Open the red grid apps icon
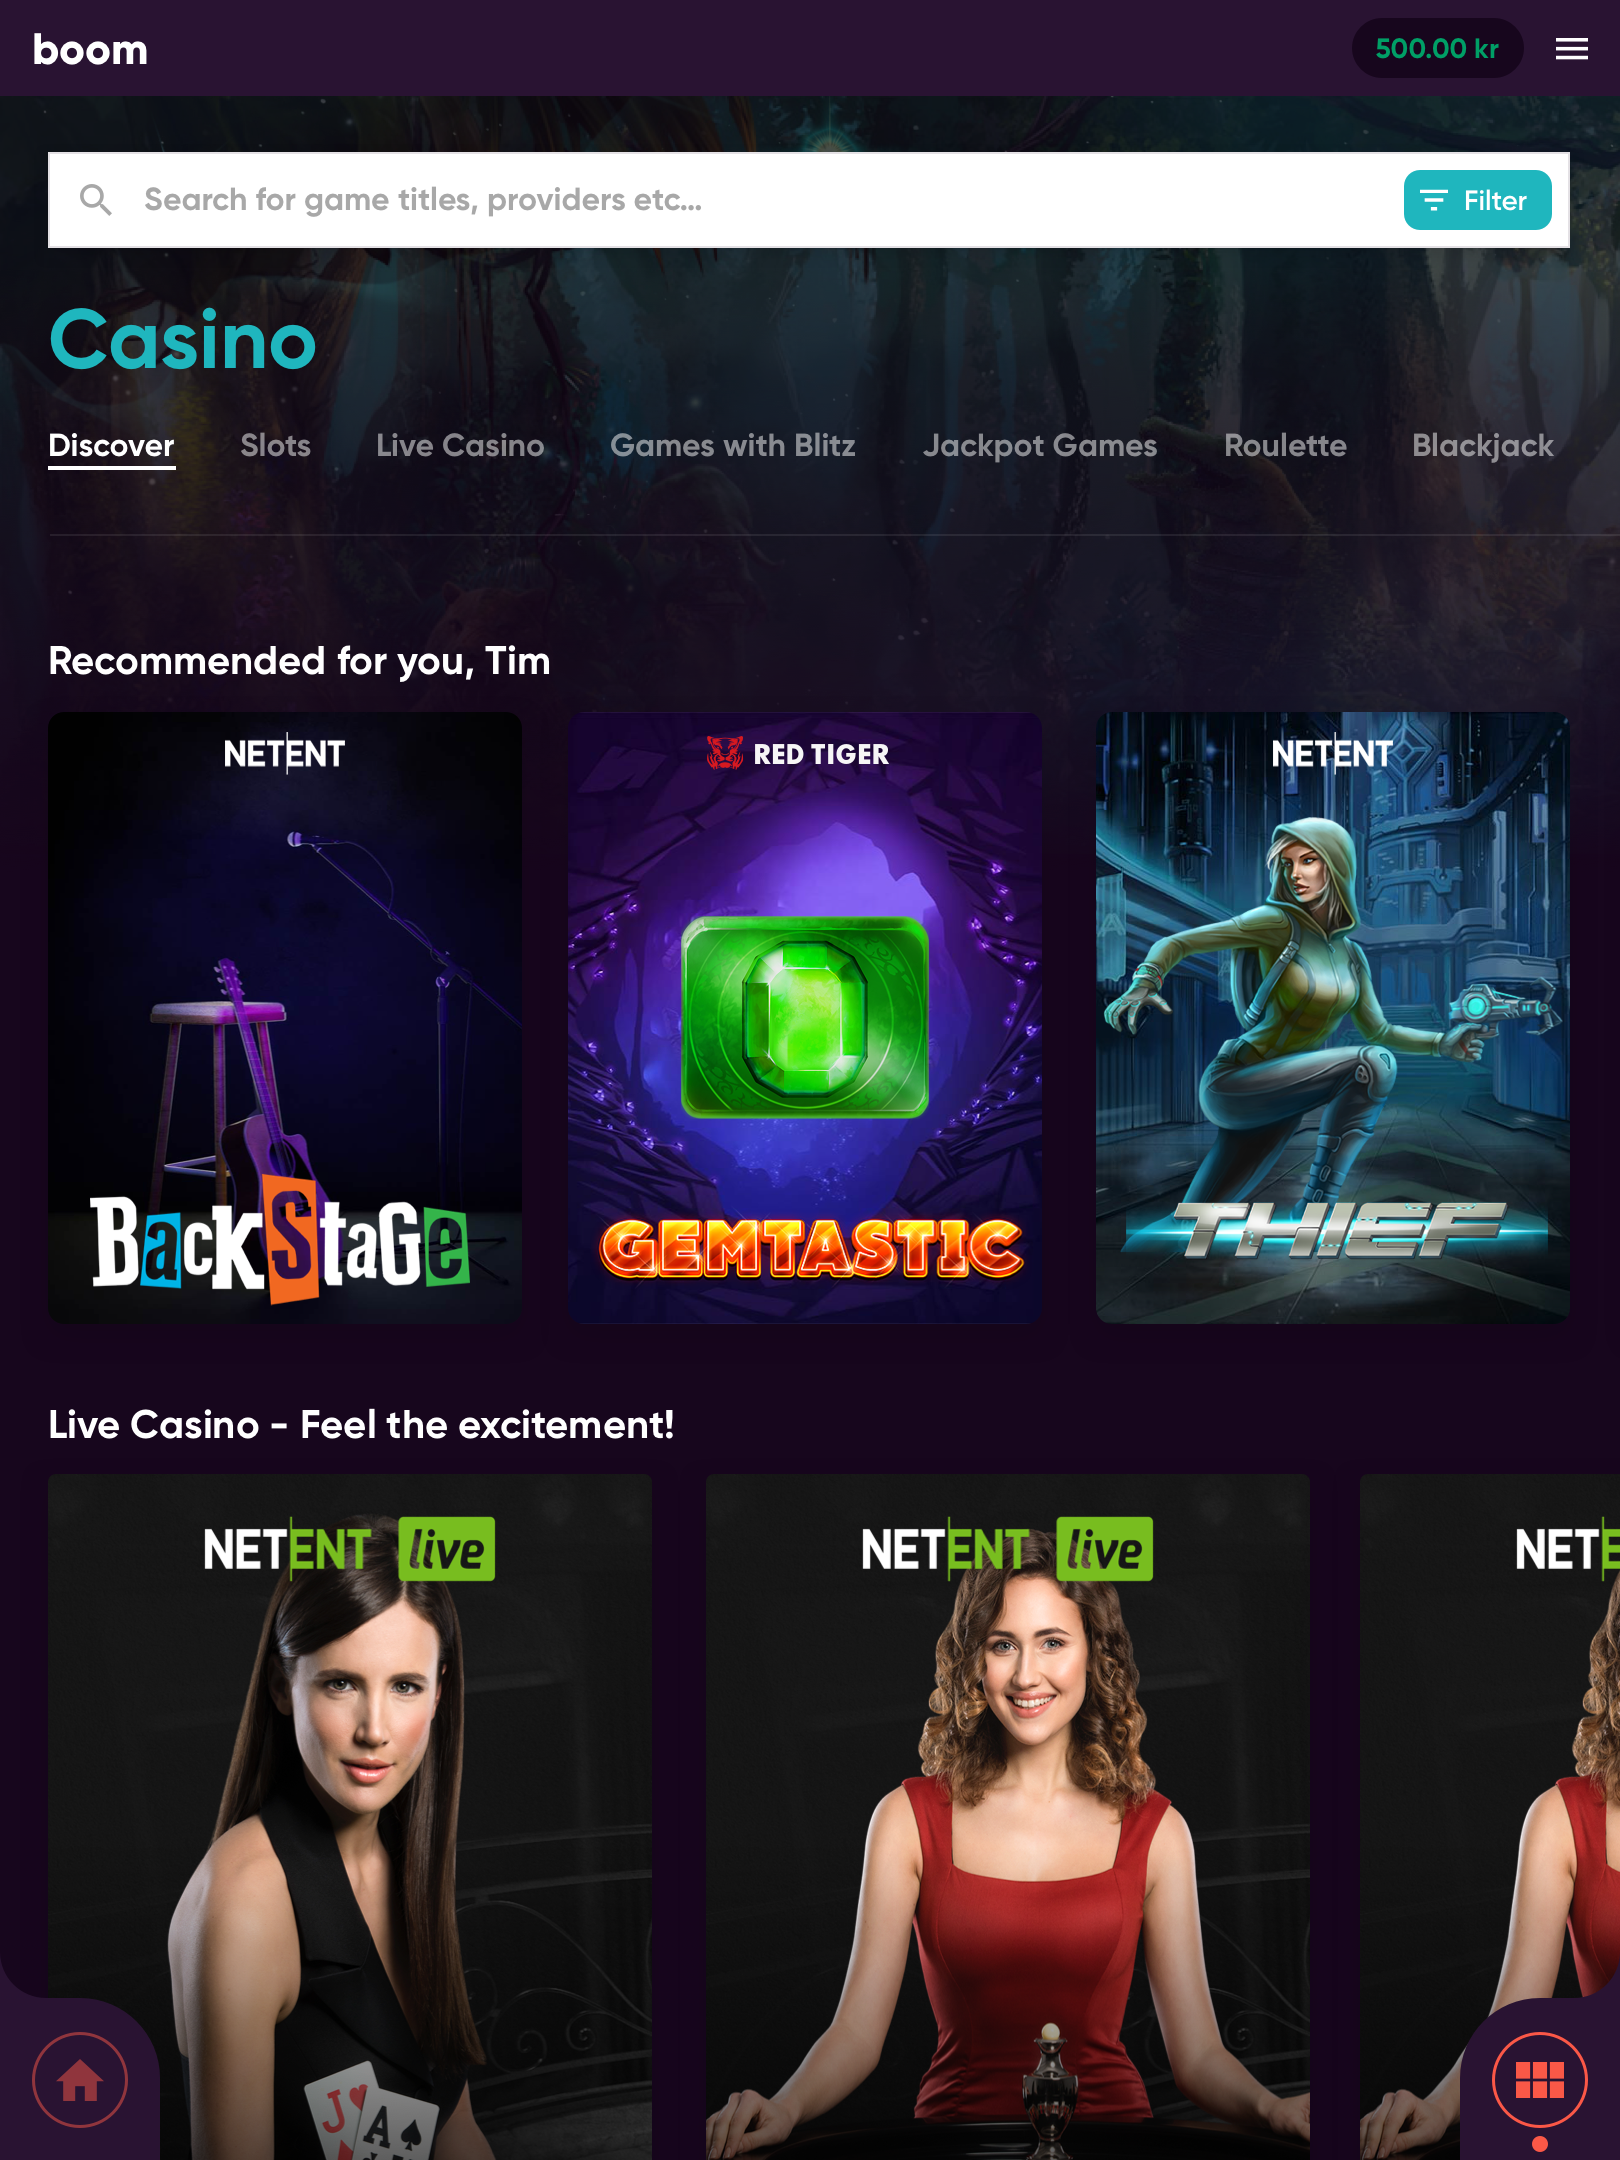 pos(1539,2080)
